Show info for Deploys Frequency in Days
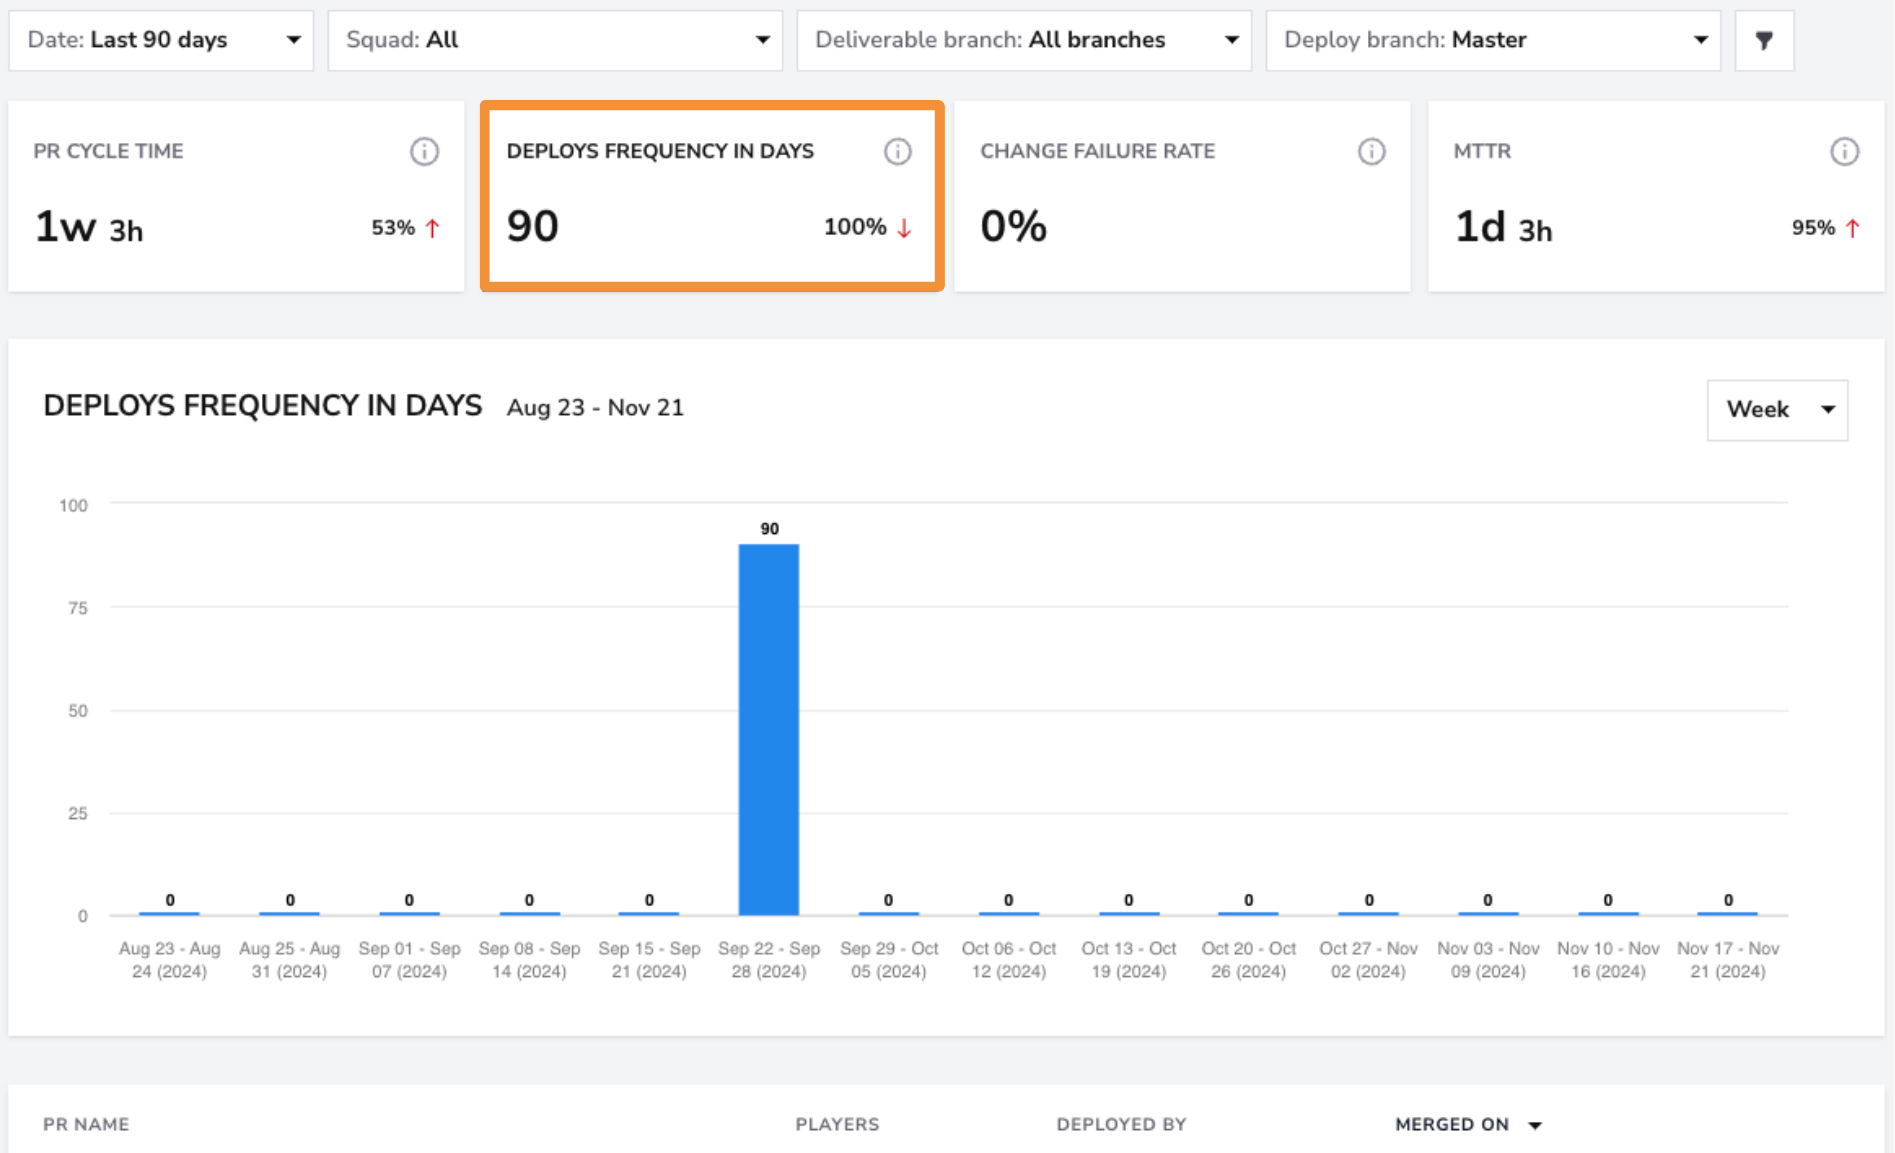The width and height of the screenshot is (1895, 1153). tap(898, 151)
